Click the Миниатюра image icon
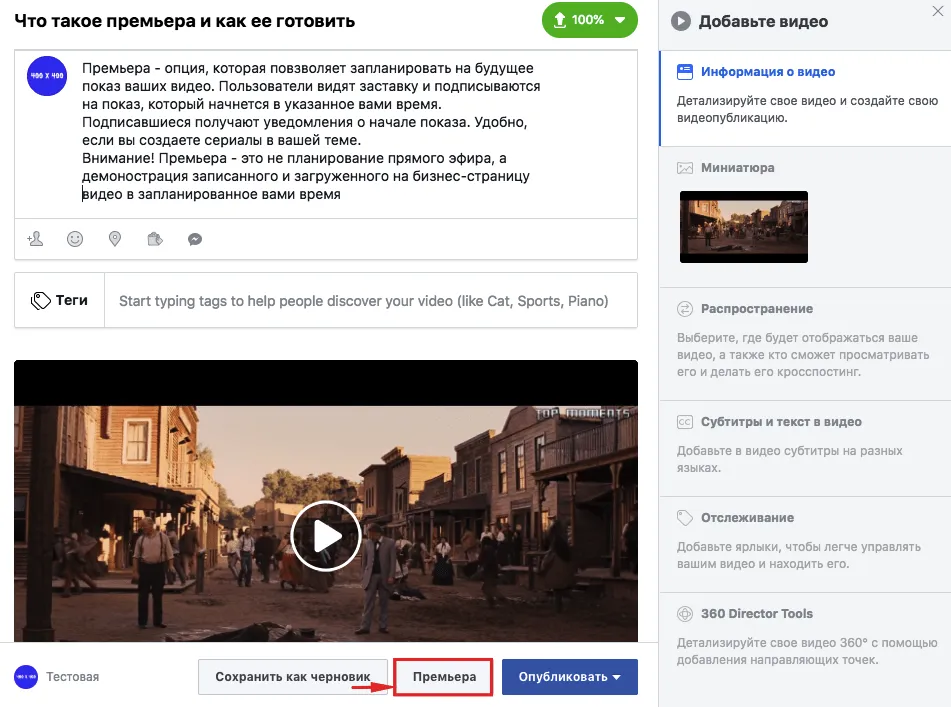This screenshot has height=707, width=951. click(x=685, y=168)
